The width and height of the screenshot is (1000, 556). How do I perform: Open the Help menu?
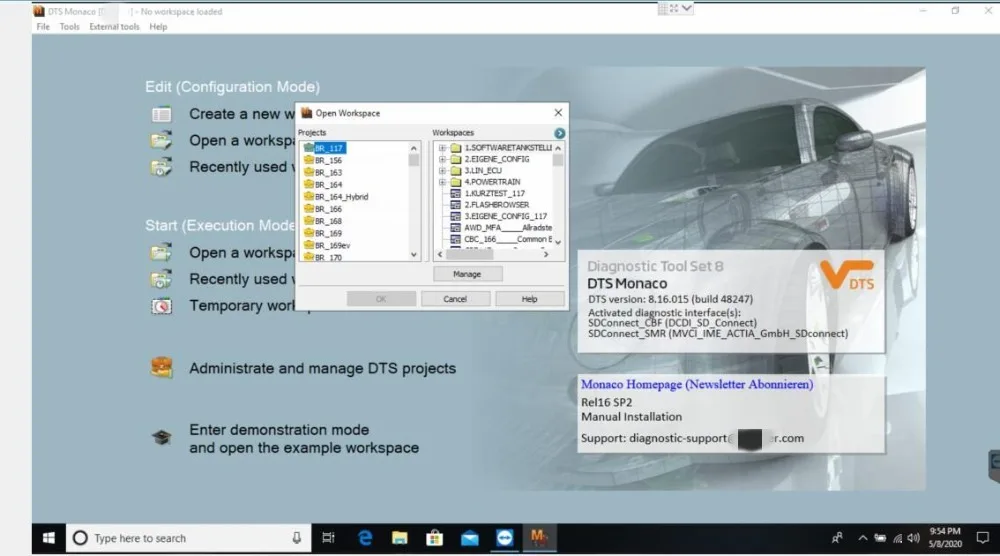click(158, 27)
